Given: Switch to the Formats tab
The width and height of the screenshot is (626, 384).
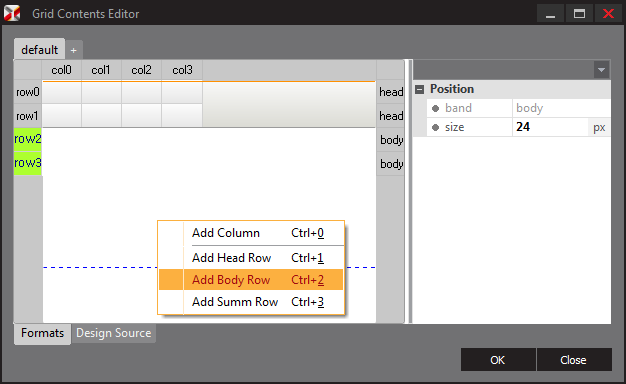Looking at the screenshot, I should coord(42,333).
